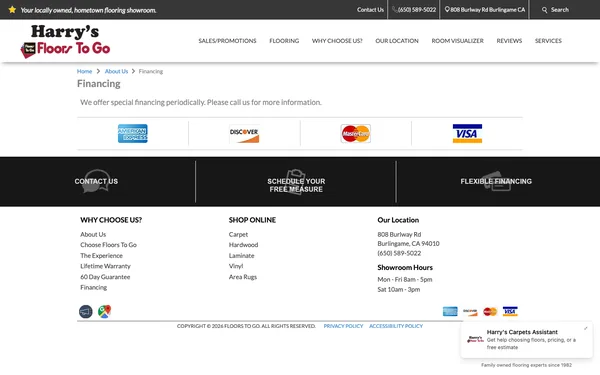Viewport: 600px width, 375px height.
Task: Shop Area Rugs in footer
Action: click(243, 277)
